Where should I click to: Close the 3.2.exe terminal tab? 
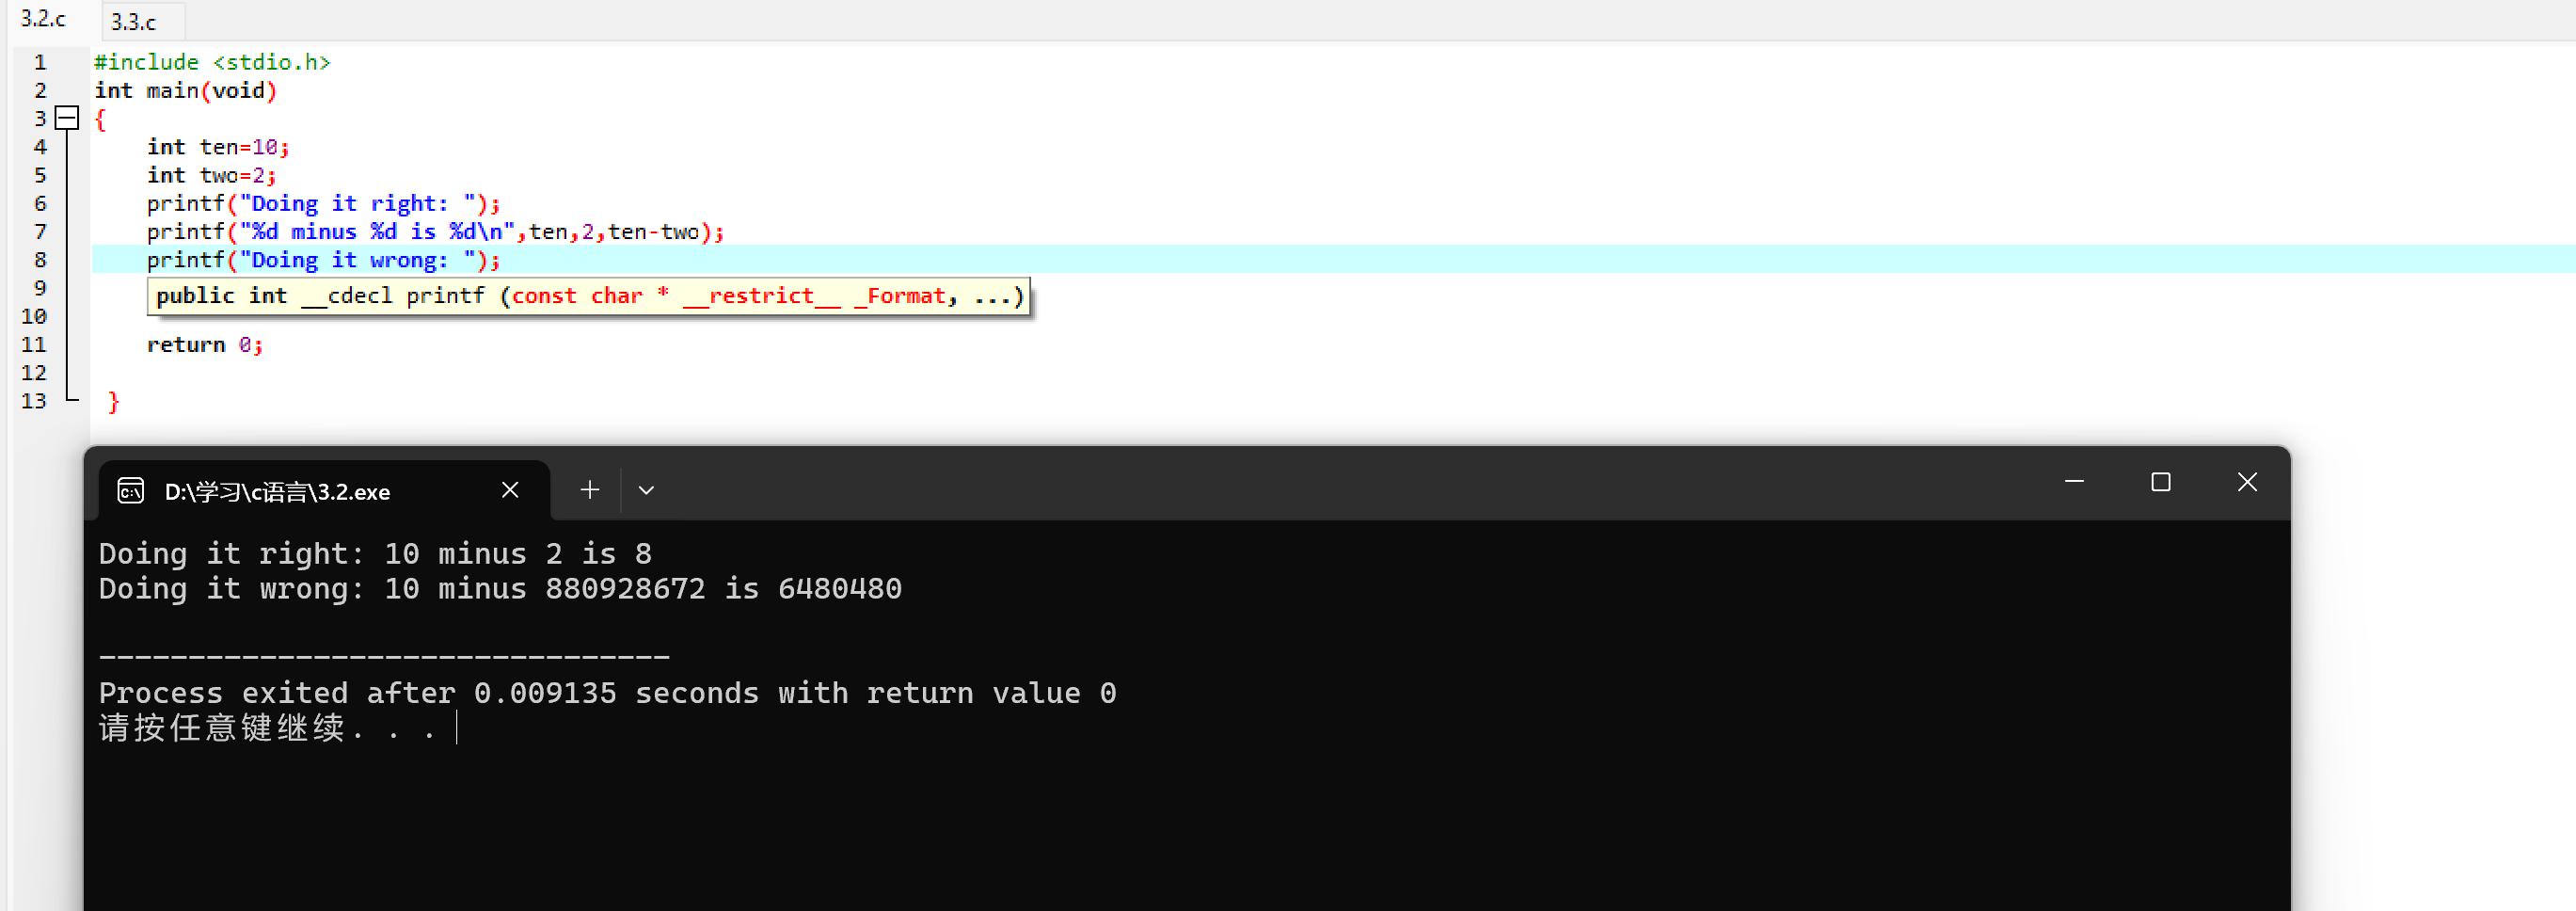click(x=510, y=490)
